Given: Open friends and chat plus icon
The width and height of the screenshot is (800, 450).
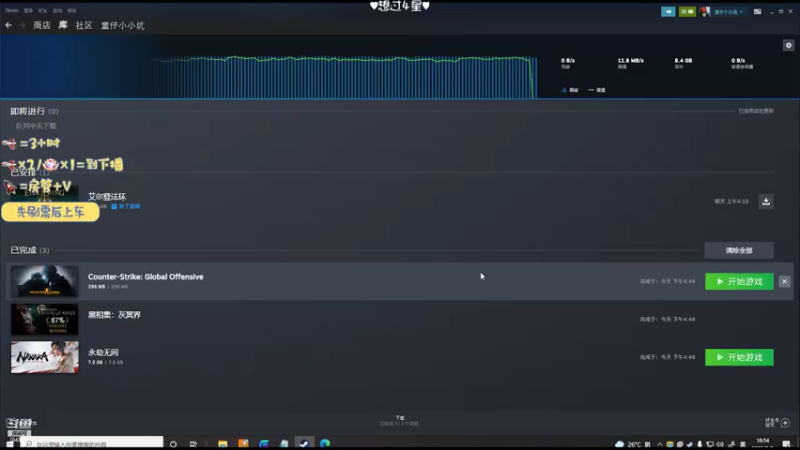Looking at the screenshot, I should pos(785,422).
